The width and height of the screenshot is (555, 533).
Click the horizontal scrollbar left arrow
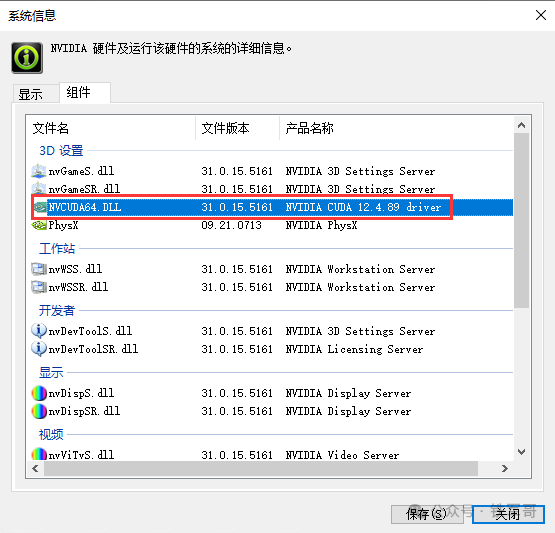click(35, 469)
